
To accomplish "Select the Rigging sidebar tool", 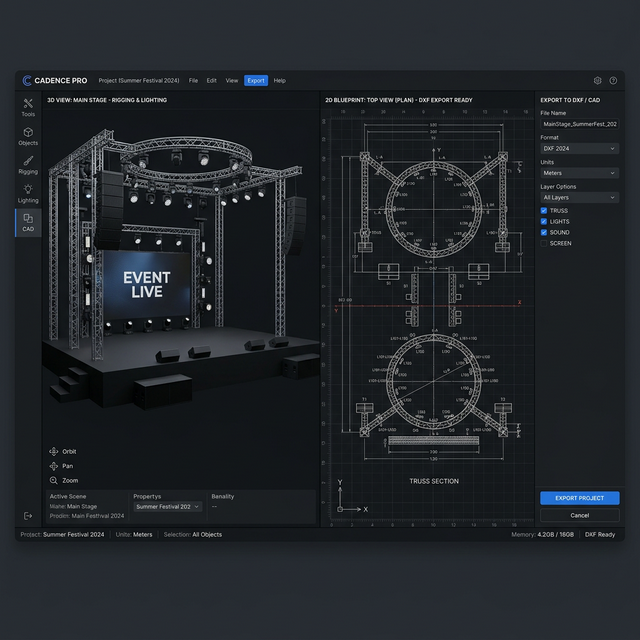I will pyautogui.click(x=28, y=165).
